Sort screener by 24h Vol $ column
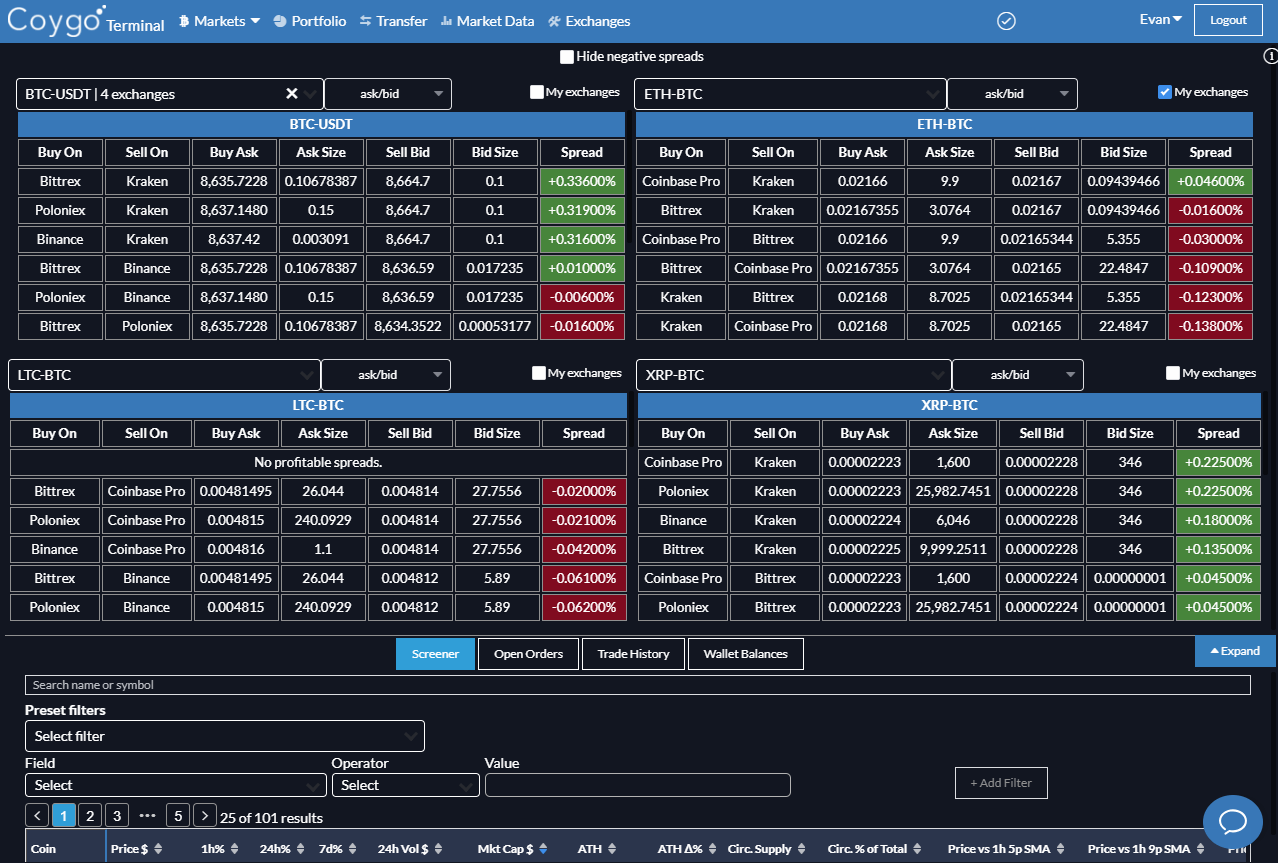 438,849
